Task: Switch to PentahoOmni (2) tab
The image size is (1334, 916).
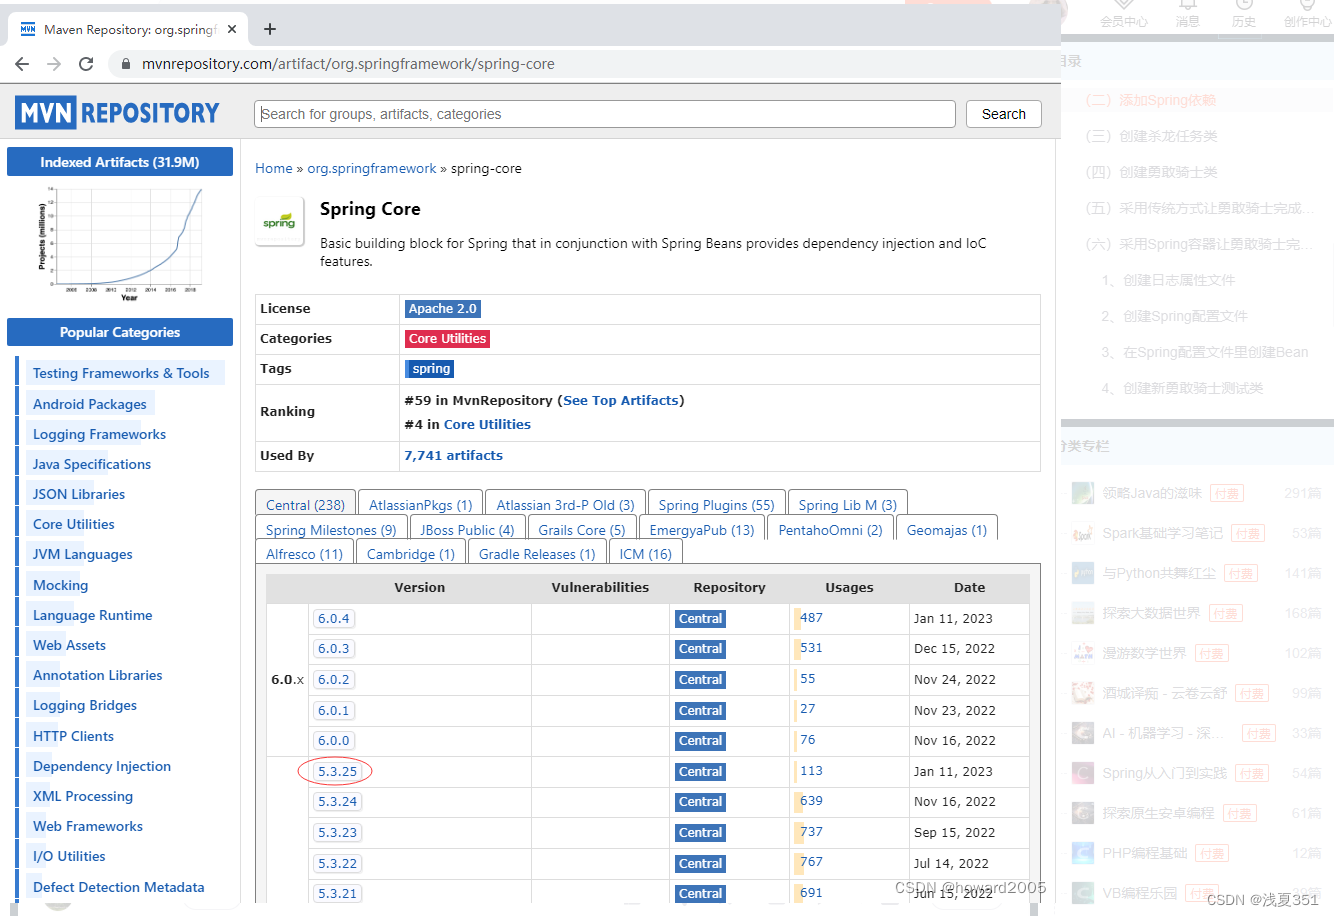Action: coord(830,530)
